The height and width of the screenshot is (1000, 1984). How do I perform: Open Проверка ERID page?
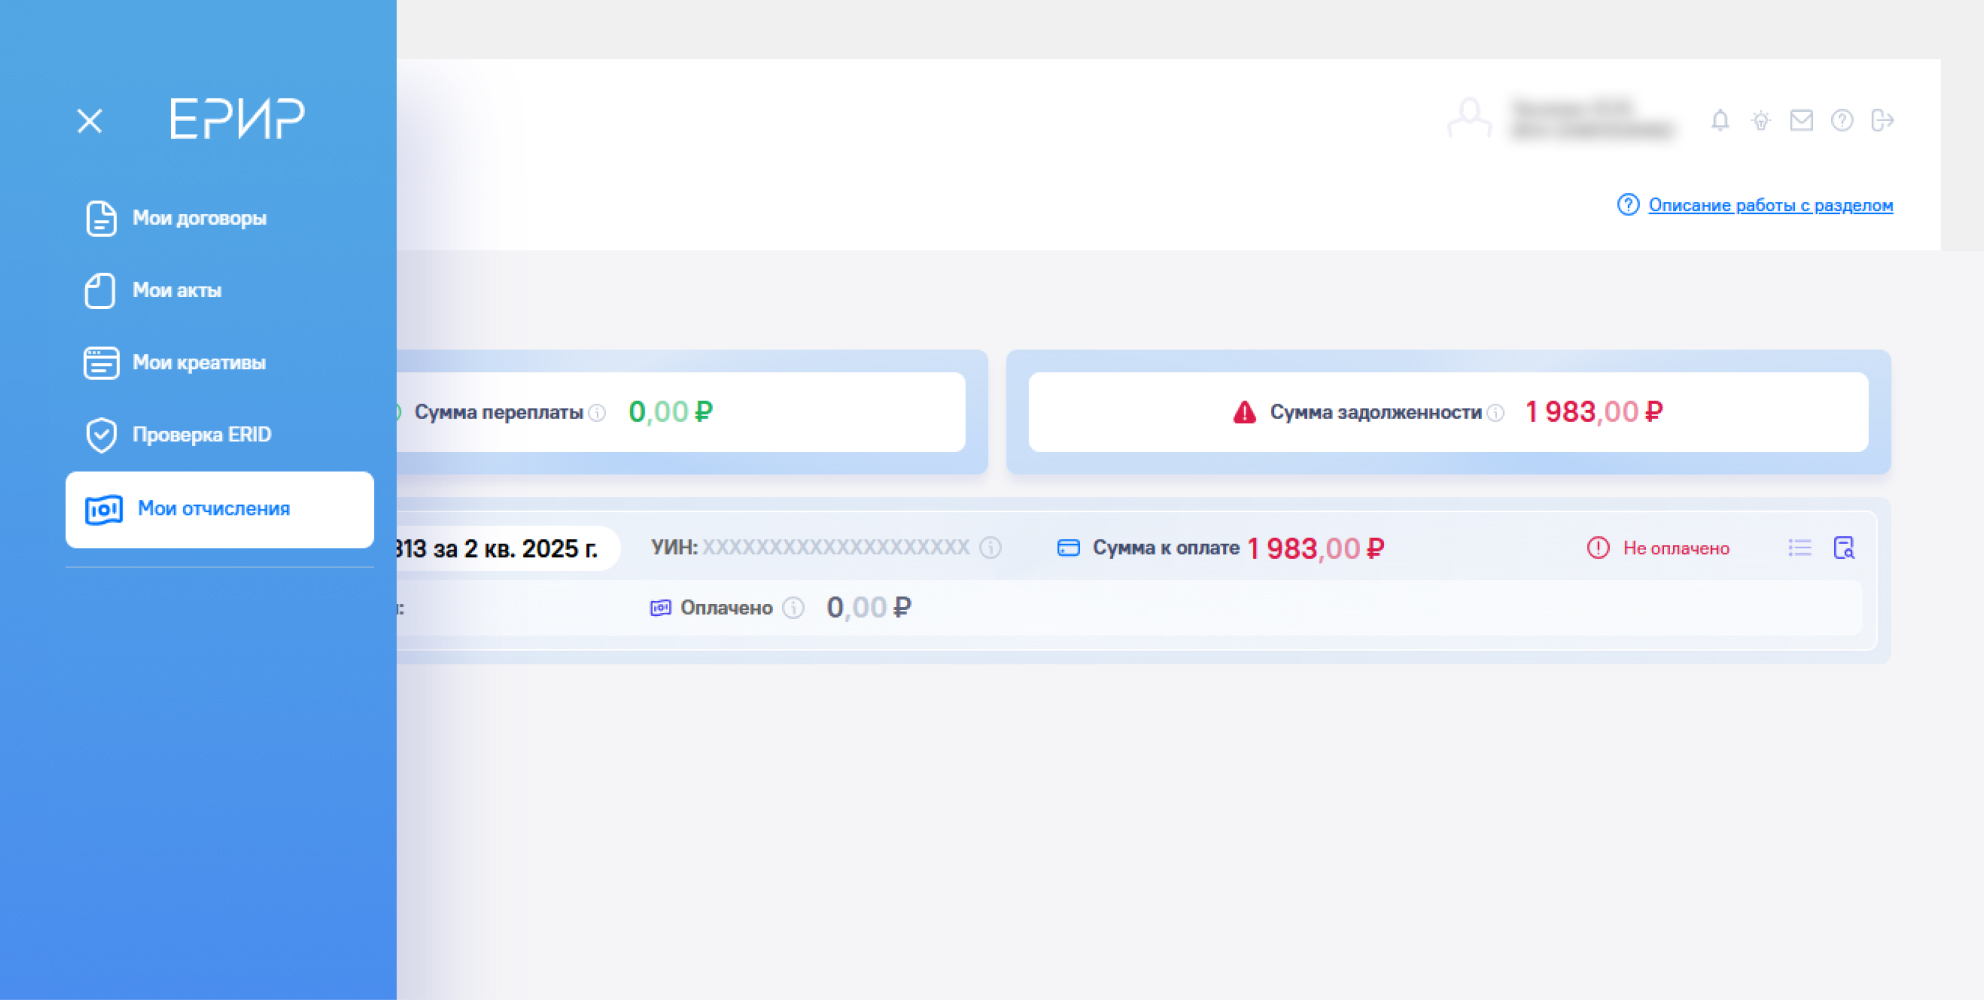tap(200, 435)
